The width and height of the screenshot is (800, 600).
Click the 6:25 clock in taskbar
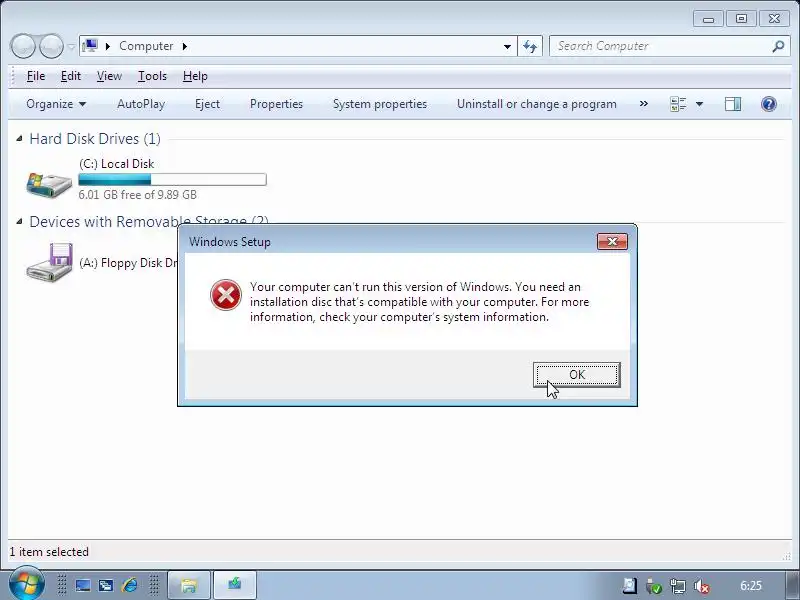[x=751, y=586]
